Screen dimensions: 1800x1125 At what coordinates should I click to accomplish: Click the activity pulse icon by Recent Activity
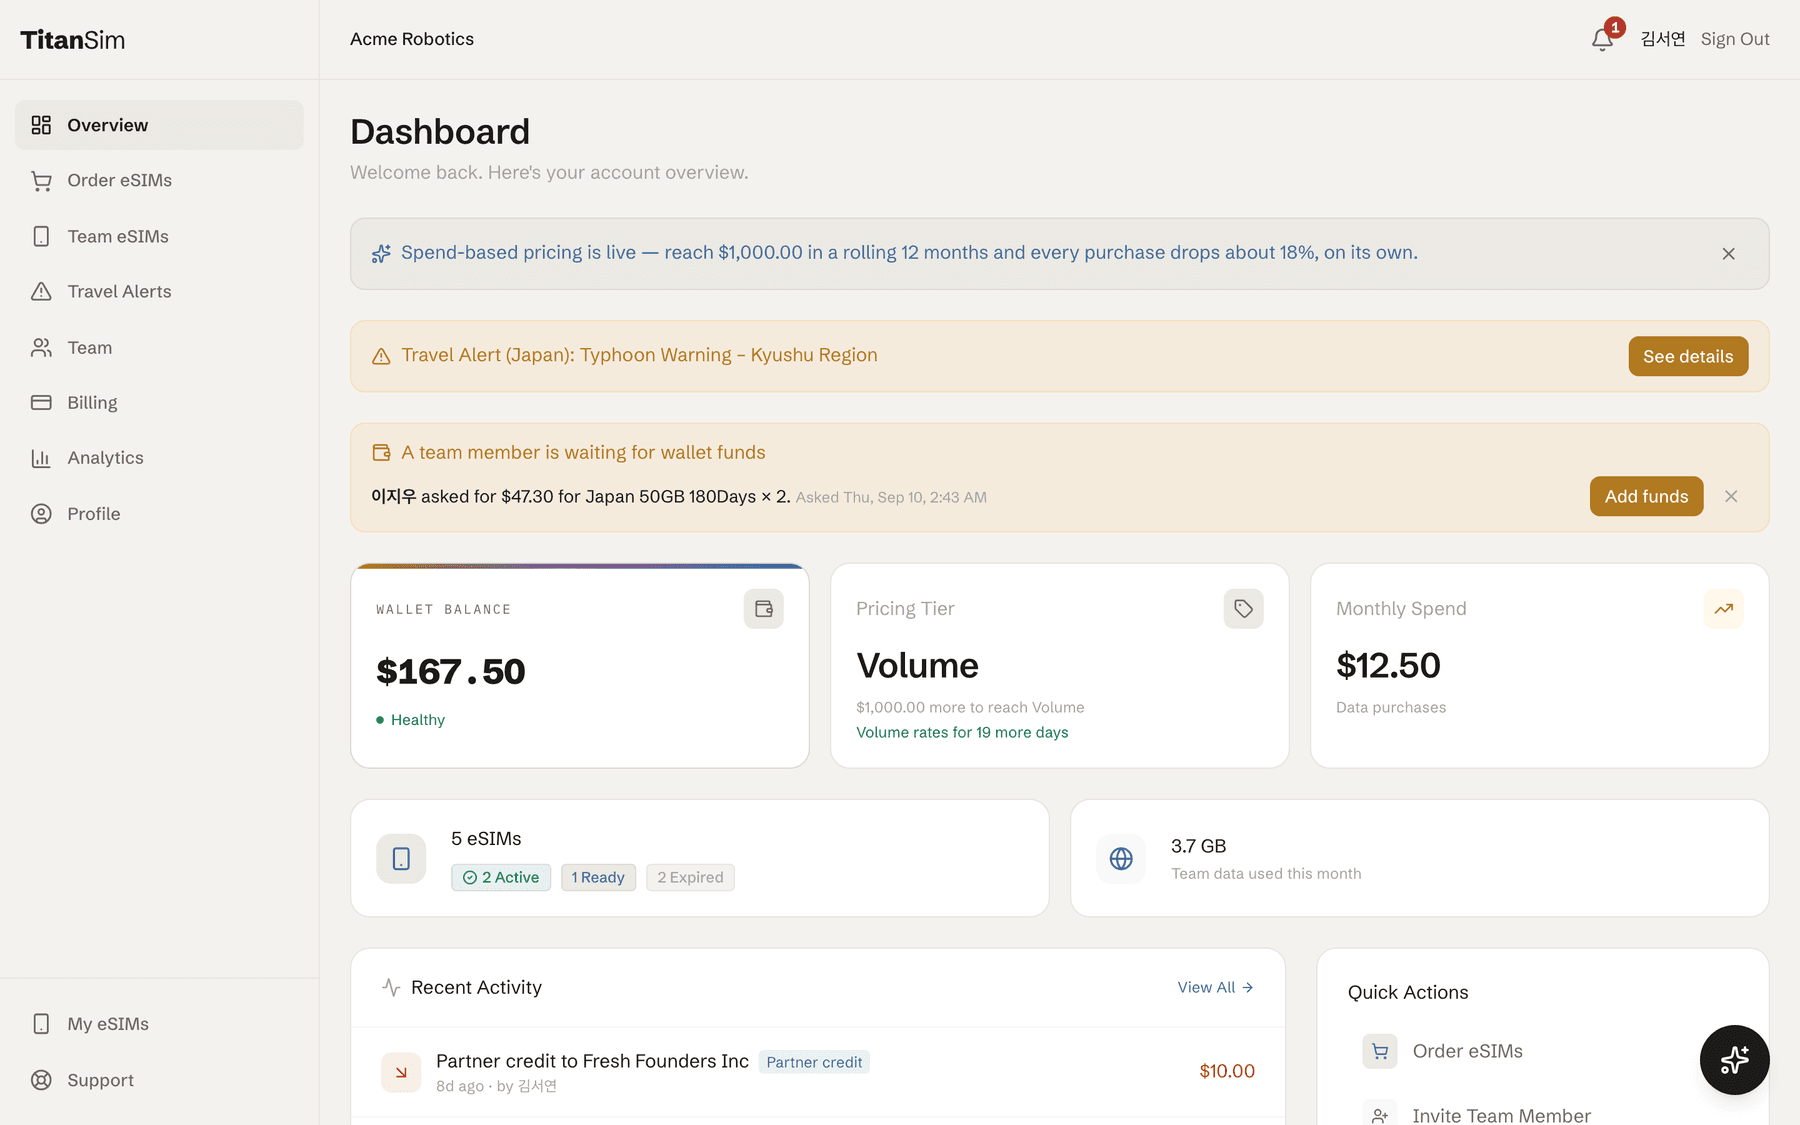(391, 988)
